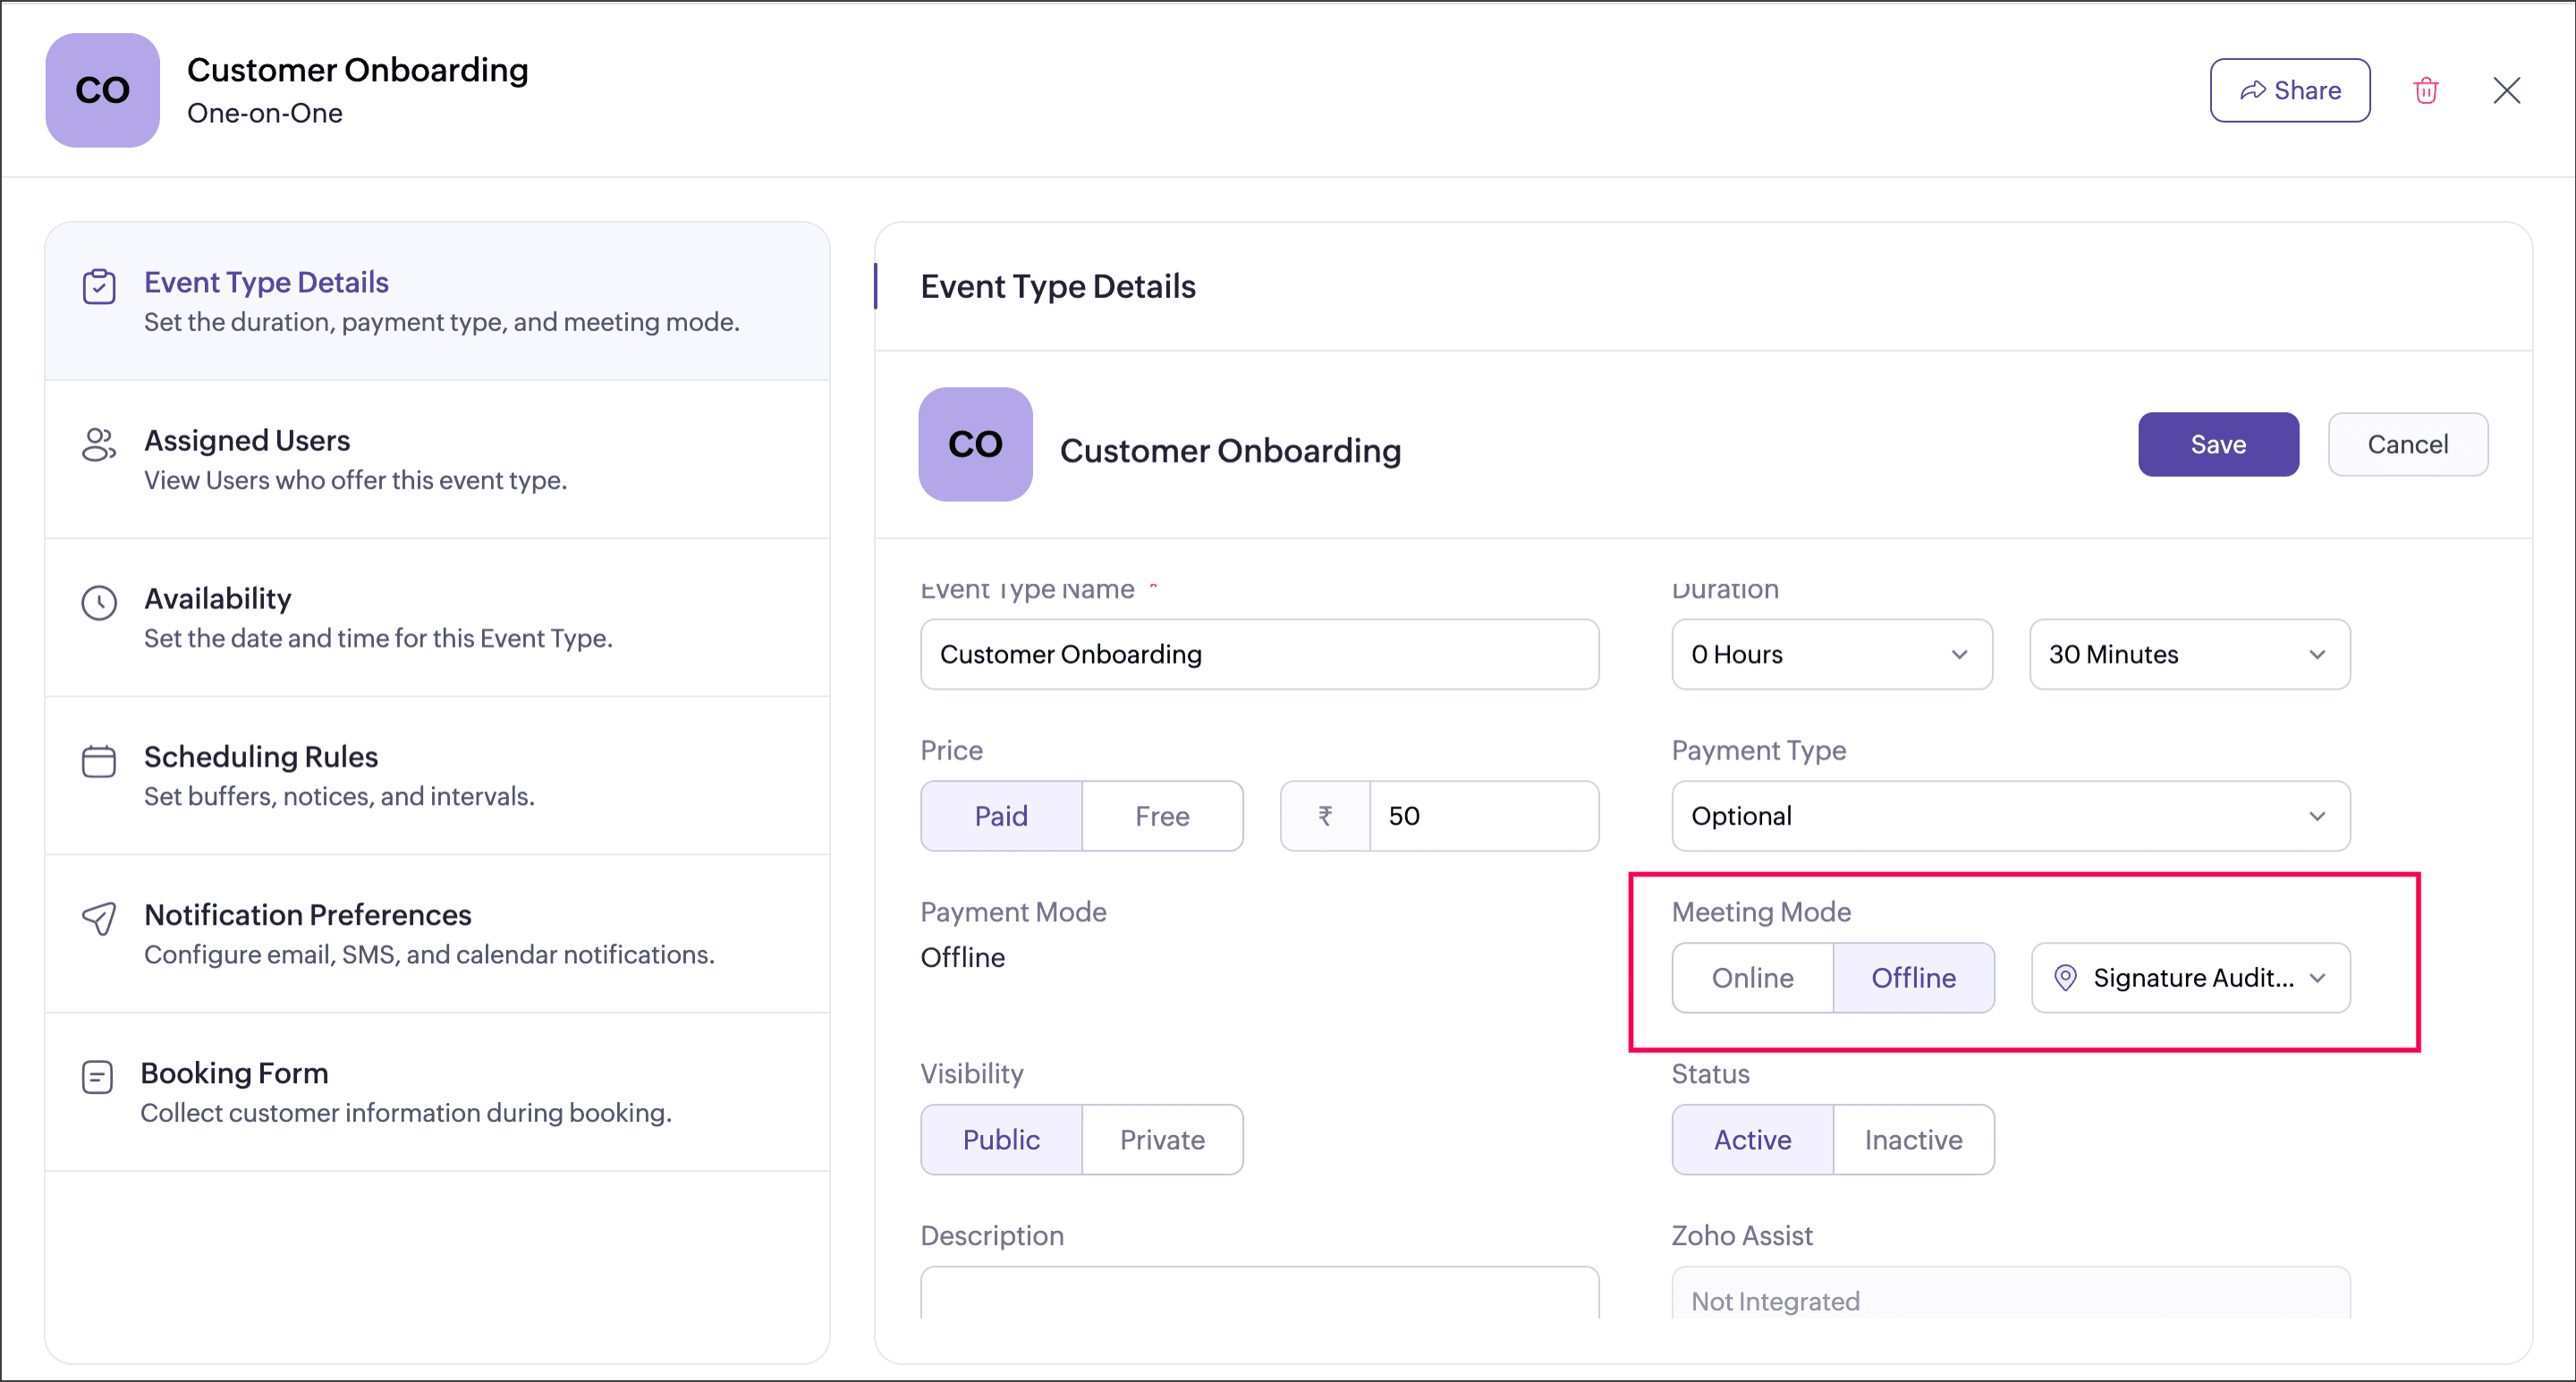Image resolution: width=2576 pixels, height=1382 pixels.
Task: Open Availability section
Action: (437, 617)
